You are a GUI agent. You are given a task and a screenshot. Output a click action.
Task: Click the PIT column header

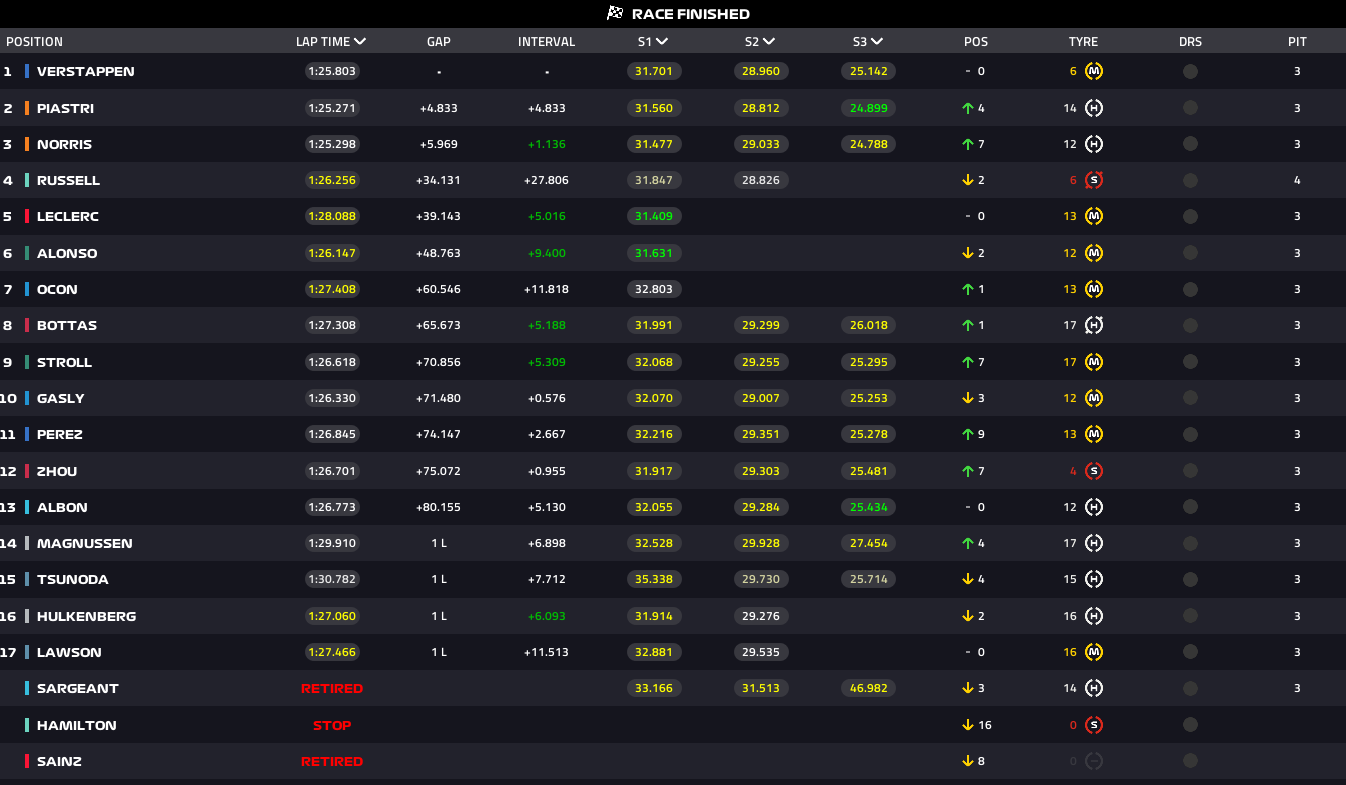pos(1297,42)
